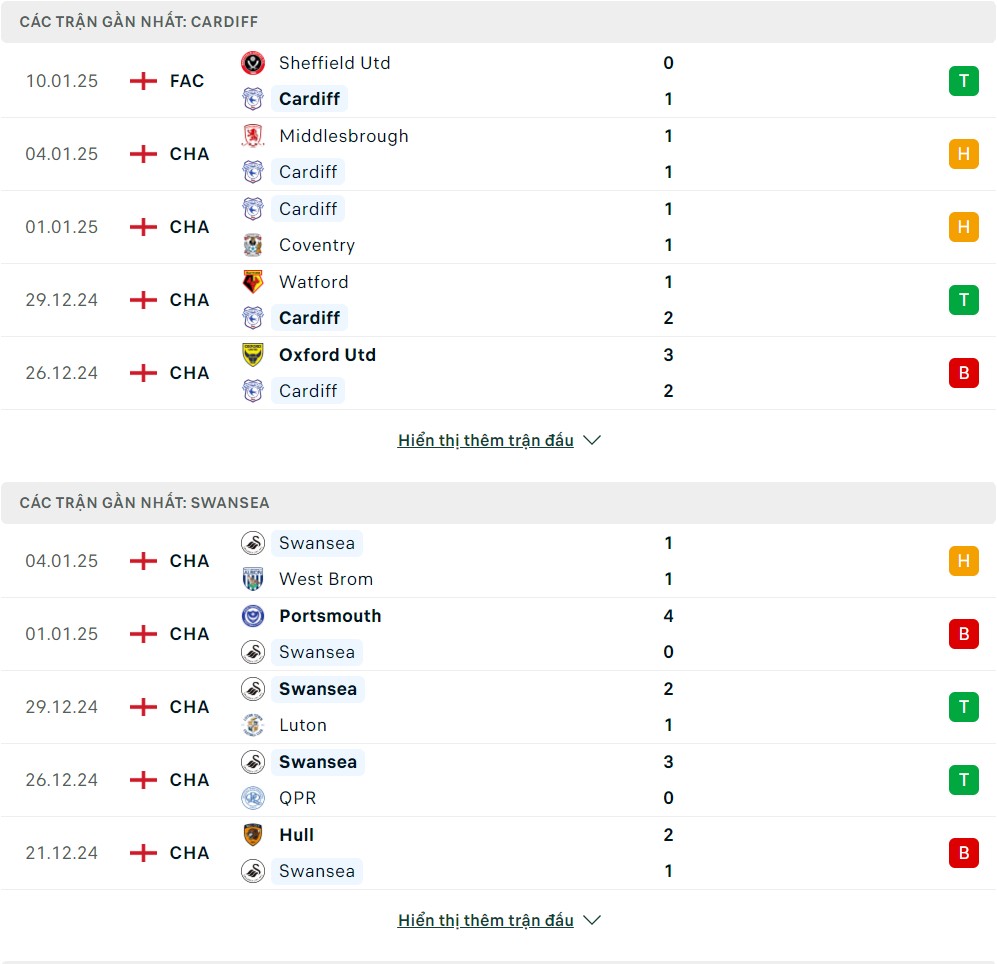Open the Portsmouth team name link
Viewport: 997px width, 964px height.
click(x=330, y=616)
